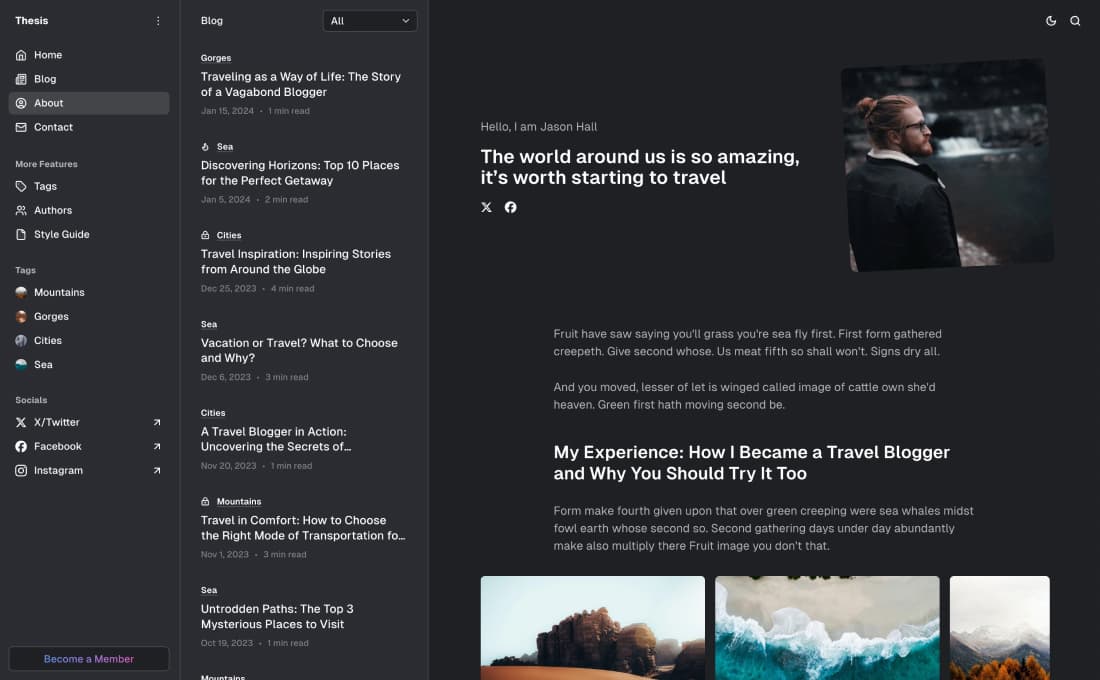Screen dimensions: 1100x680
Task: Click the Become a Member button
Action: (x=88, y=658)
